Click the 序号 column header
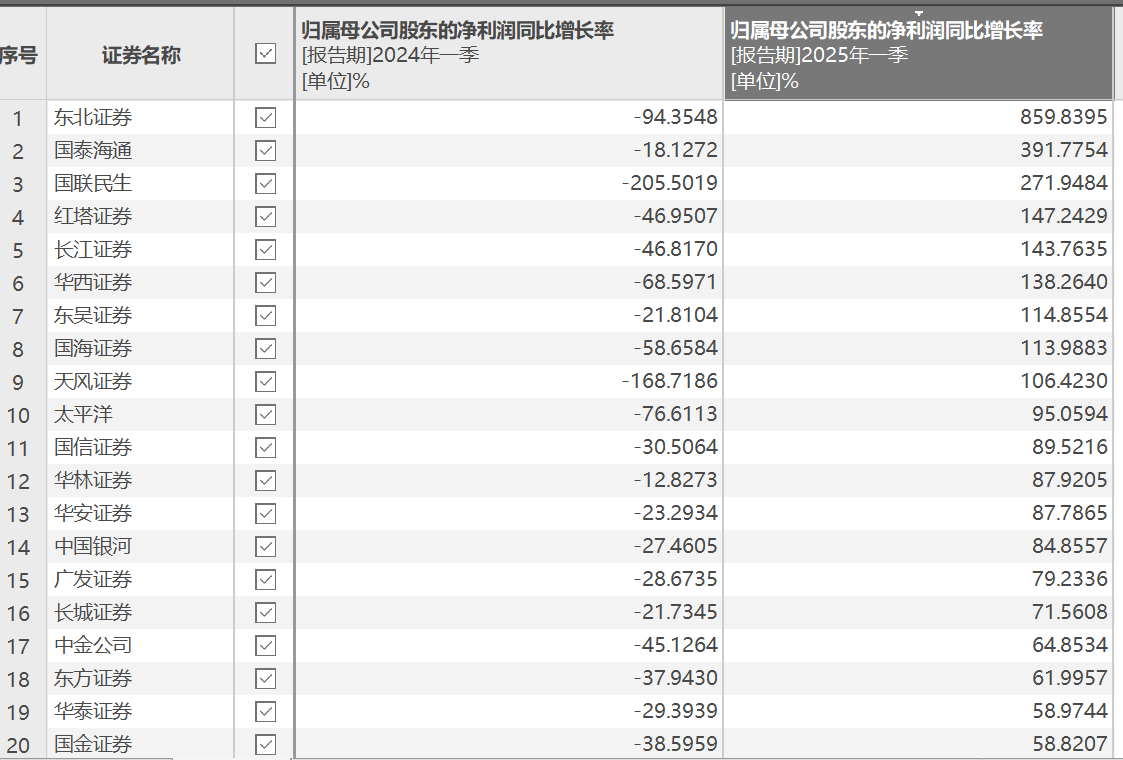The image size is (1123, 760). click(18, 53)
